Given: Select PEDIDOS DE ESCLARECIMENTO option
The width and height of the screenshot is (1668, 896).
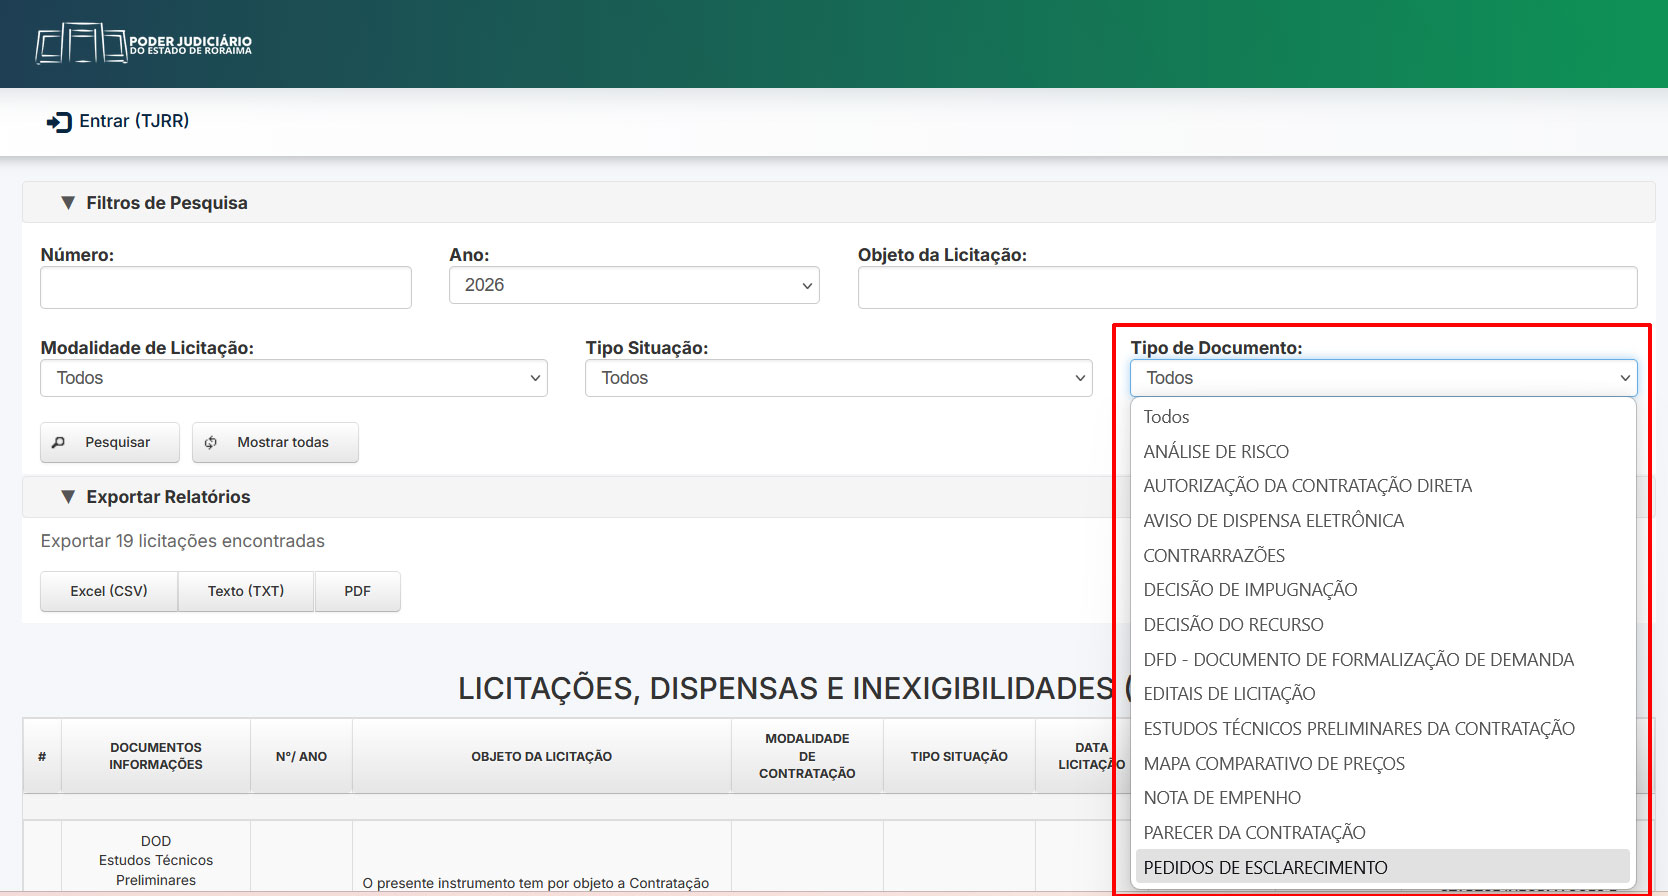Looking at the screenshot, I should click(x=1265, y=868).
